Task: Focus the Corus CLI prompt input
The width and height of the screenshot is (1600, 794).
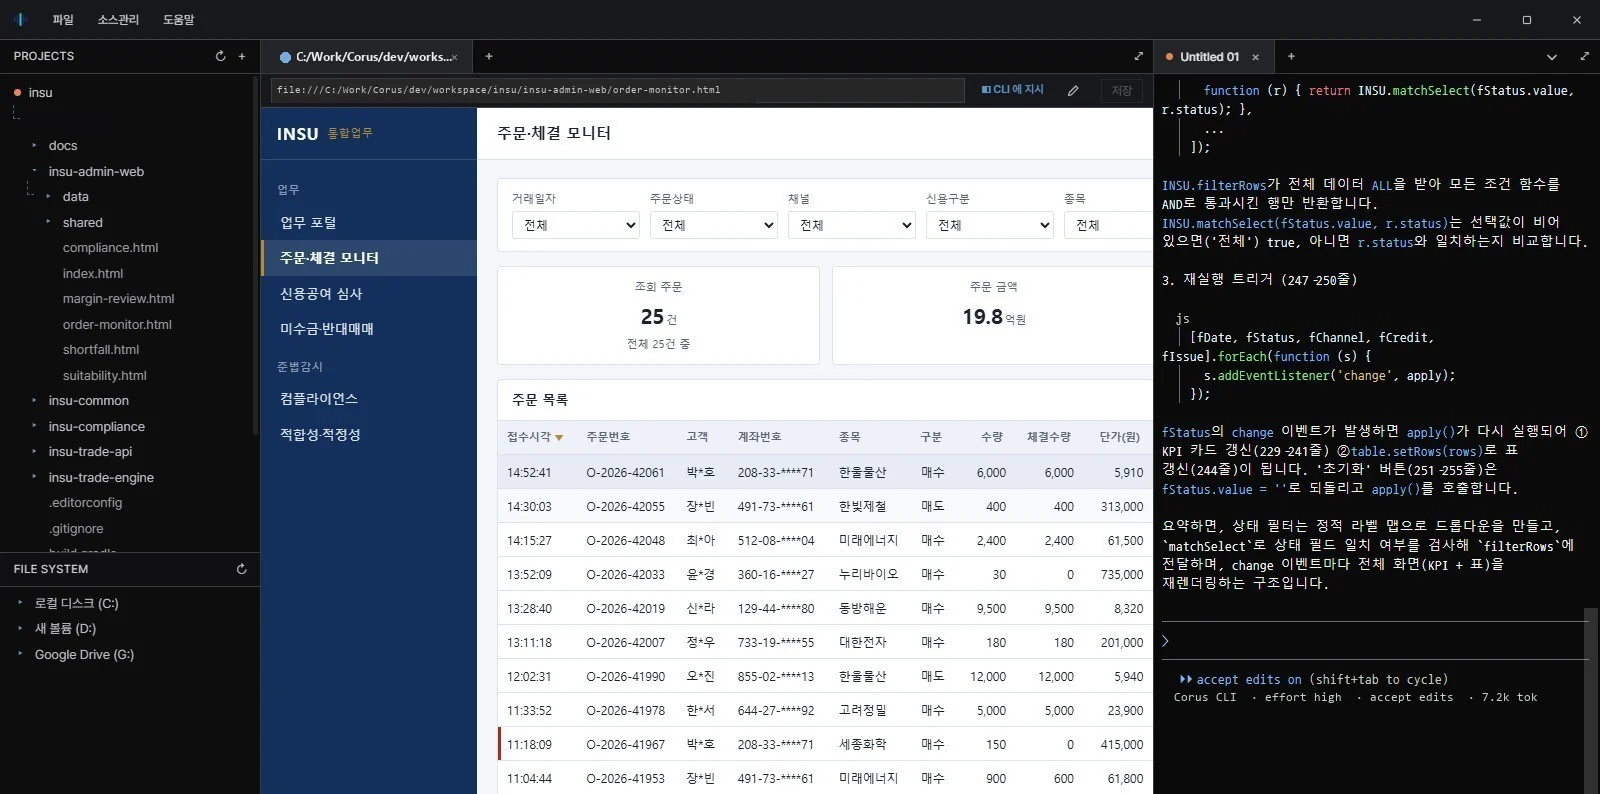Action: [1376, 641]
